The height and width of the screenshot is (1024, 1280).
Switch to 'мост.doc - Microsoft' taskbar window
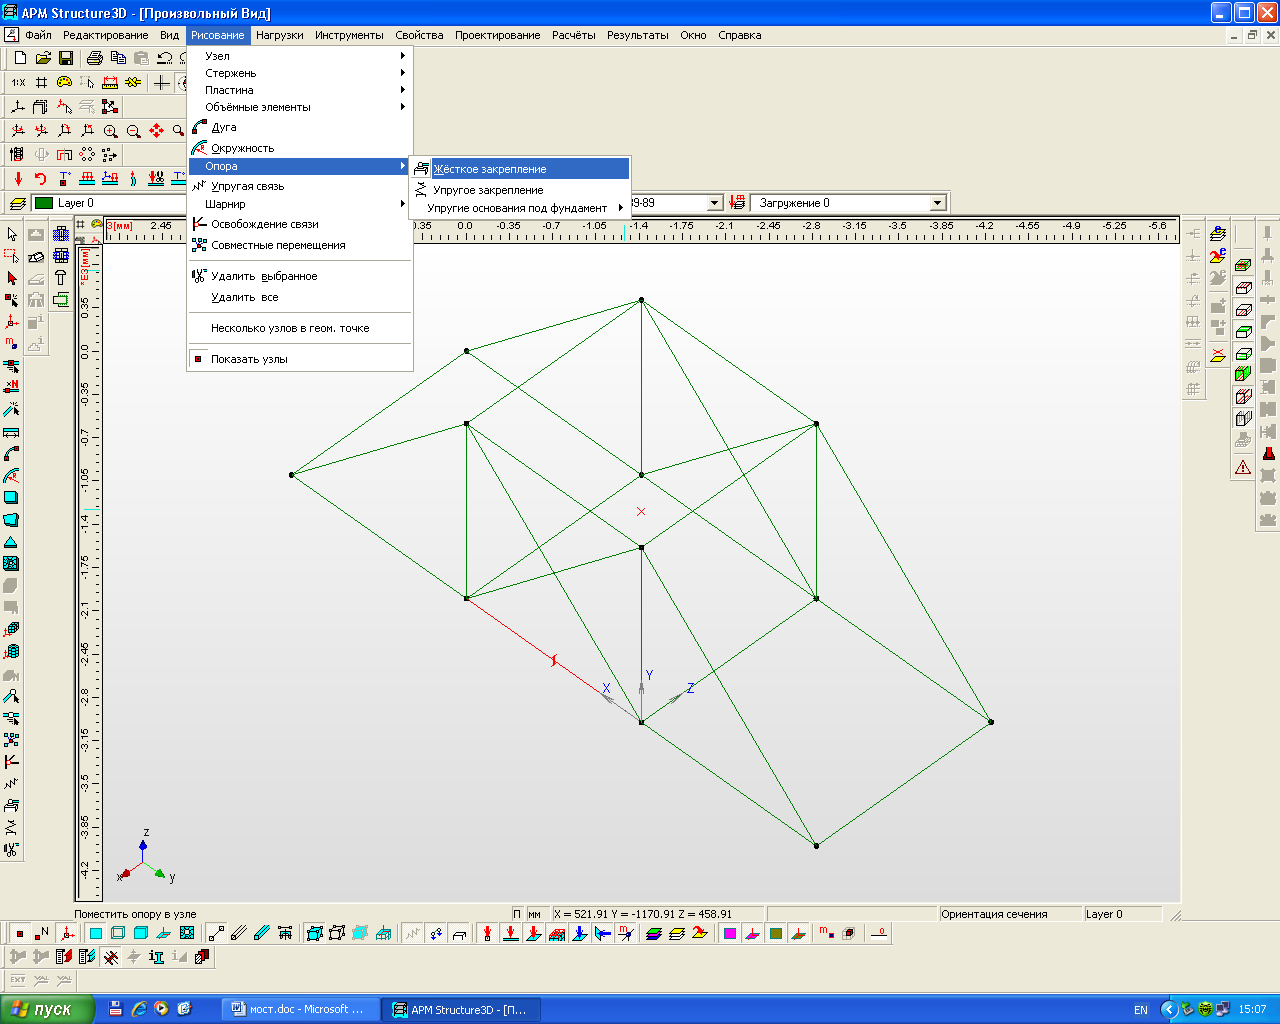point(300,1009)
